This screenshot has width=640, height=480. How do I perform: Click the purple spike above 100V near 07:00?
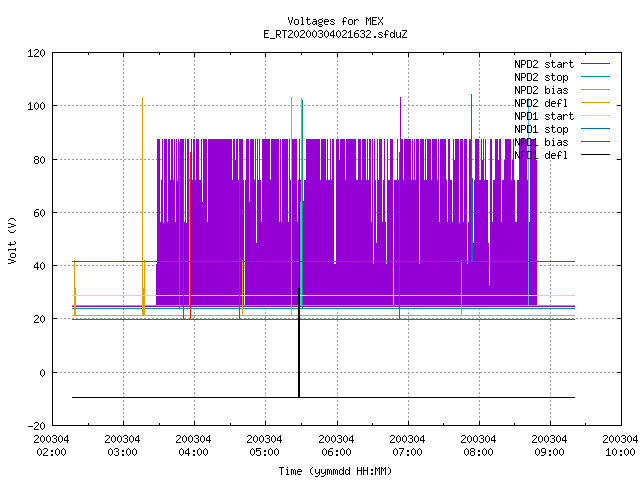pos(400,118)
